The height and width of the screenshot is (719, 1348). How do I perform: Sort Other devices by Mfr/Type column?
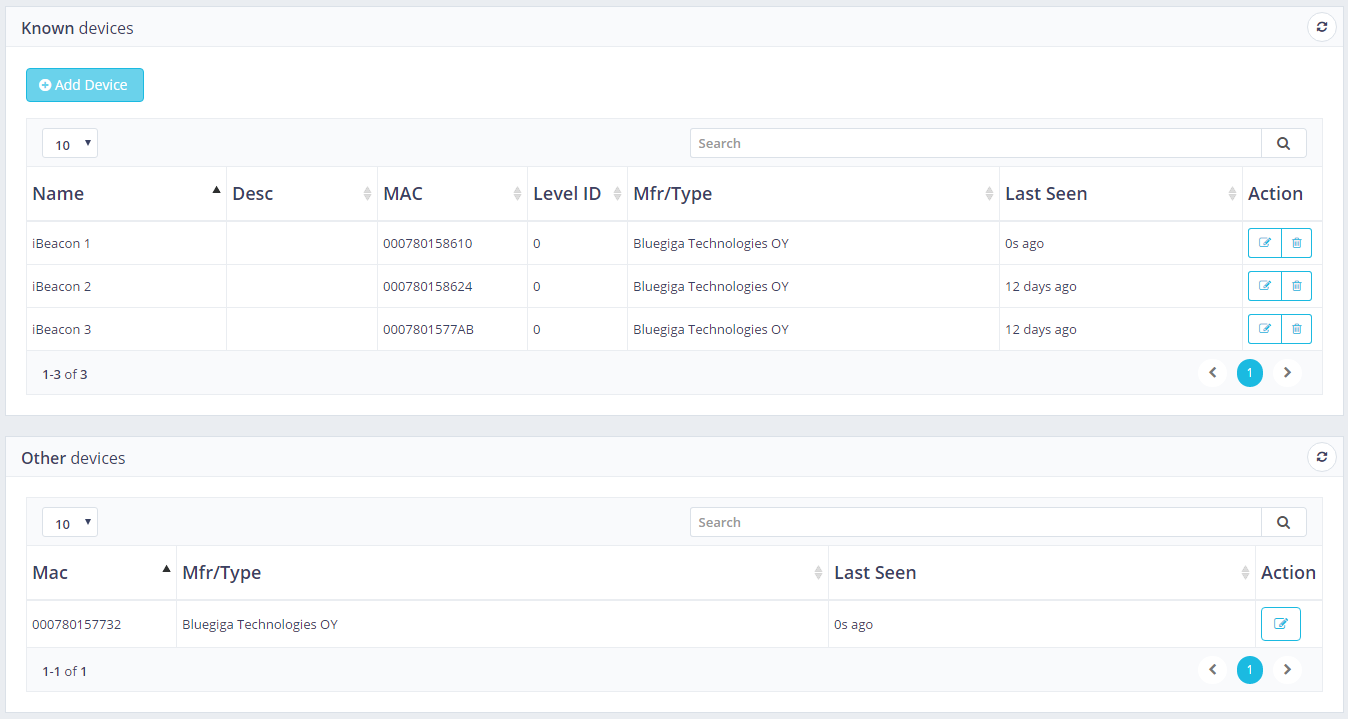pyautogui.click(x=502, y=573)
